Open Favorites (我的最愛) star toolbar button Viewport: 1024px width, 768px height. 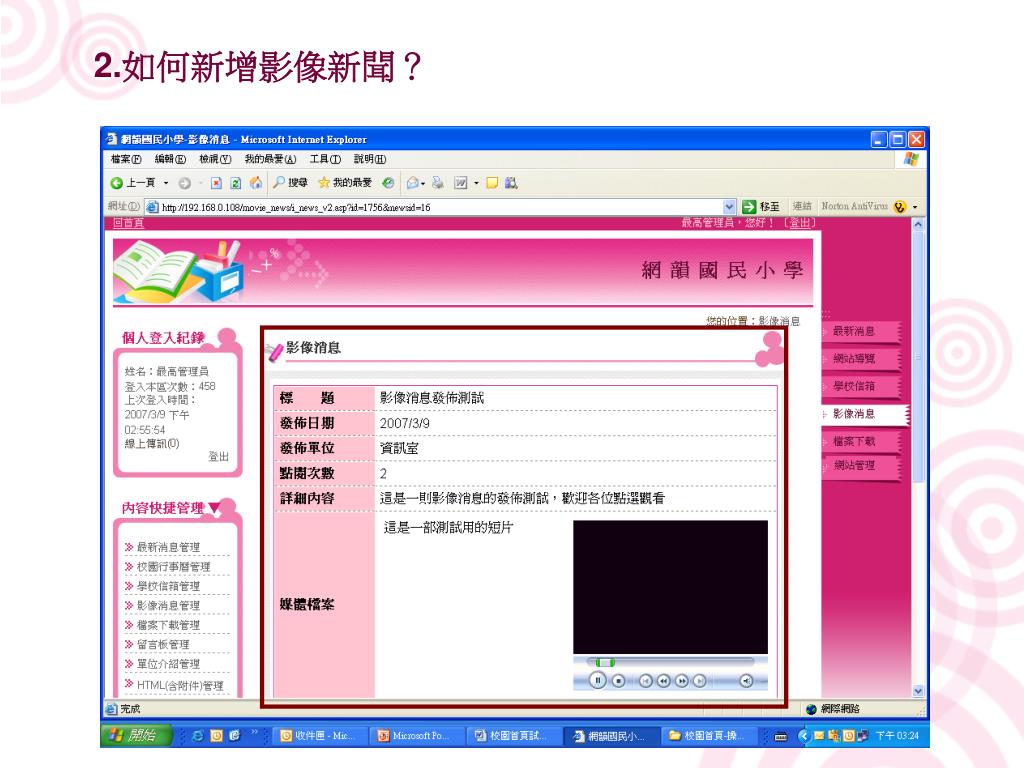click(x=344, y=183)
